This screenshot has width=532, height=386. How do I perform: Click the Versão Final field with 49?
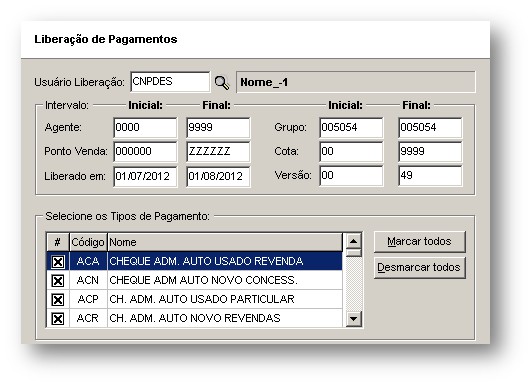(430, 176)
